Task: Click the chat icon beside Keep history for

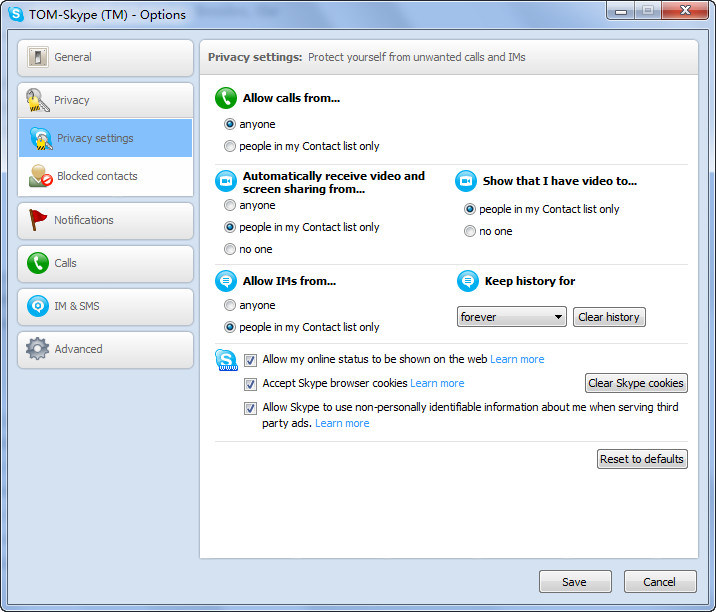Action: [x=468, y=281]
